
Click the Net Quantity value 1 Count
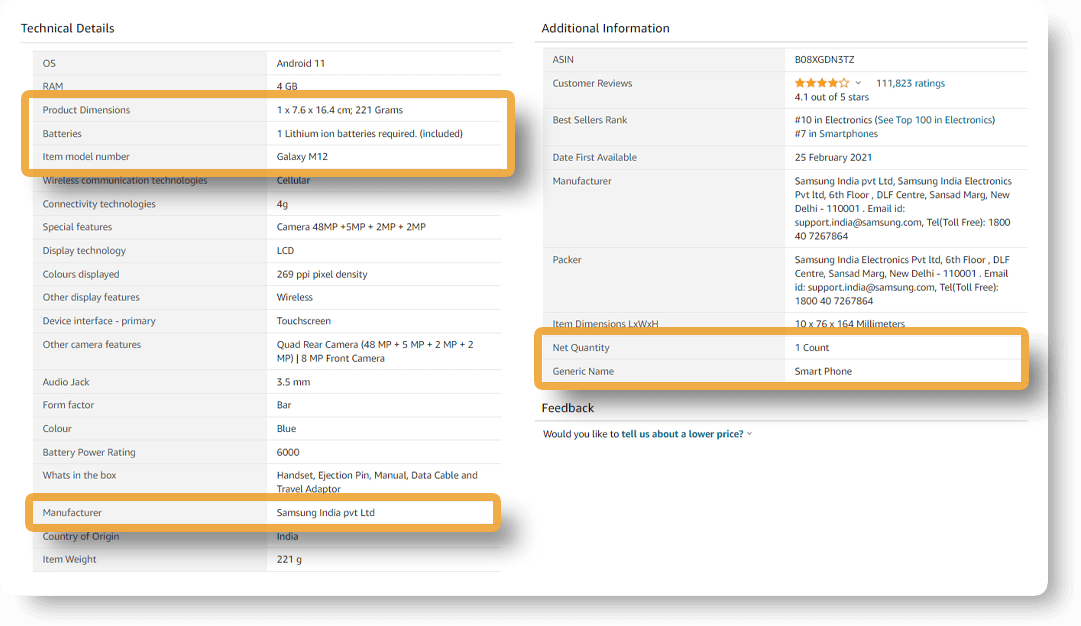(x=811, y=348)
